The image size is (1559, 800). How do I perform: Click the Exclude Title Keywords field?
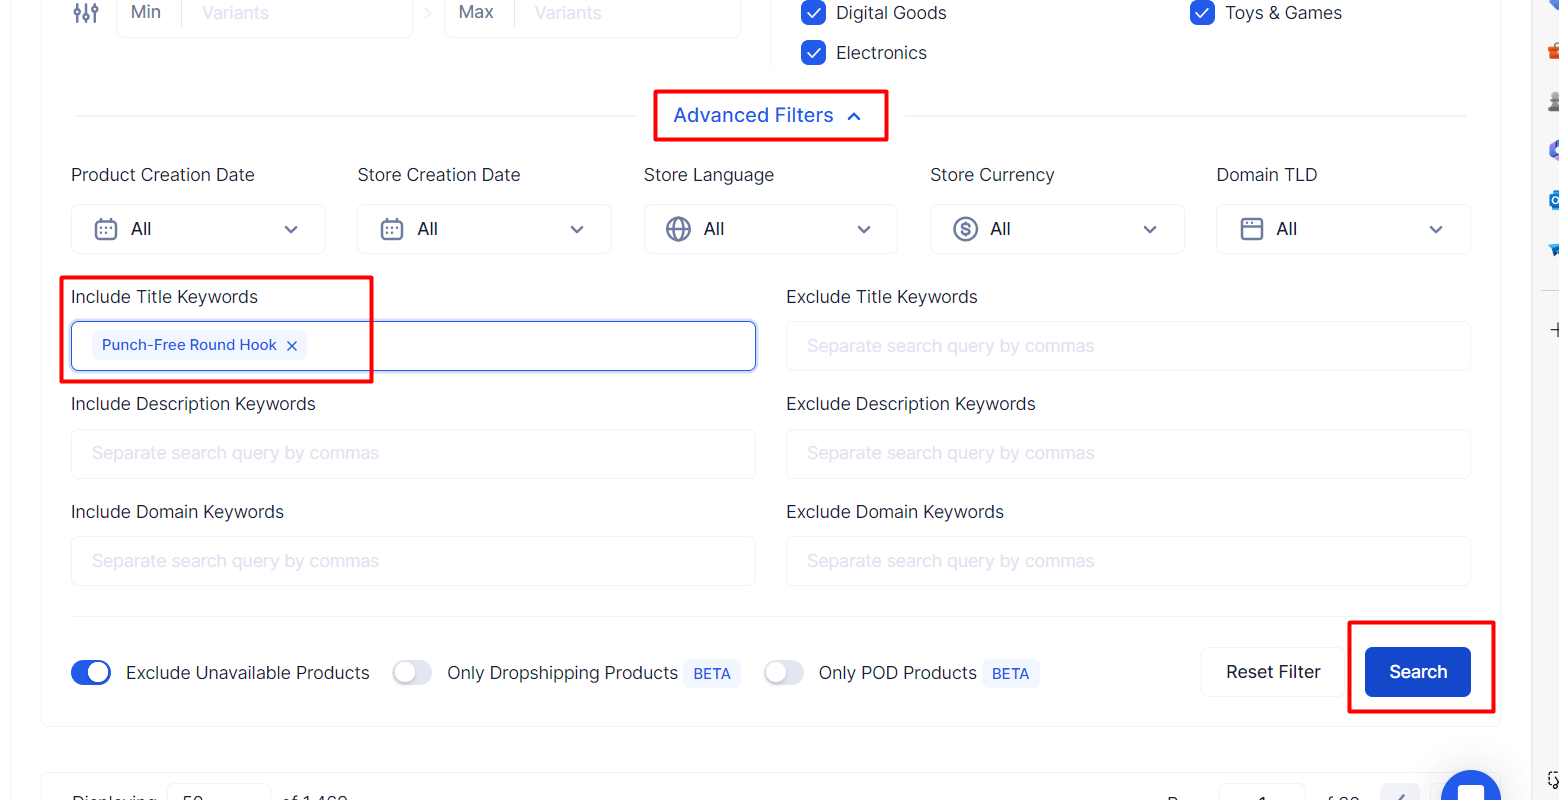coord(1128,346)
